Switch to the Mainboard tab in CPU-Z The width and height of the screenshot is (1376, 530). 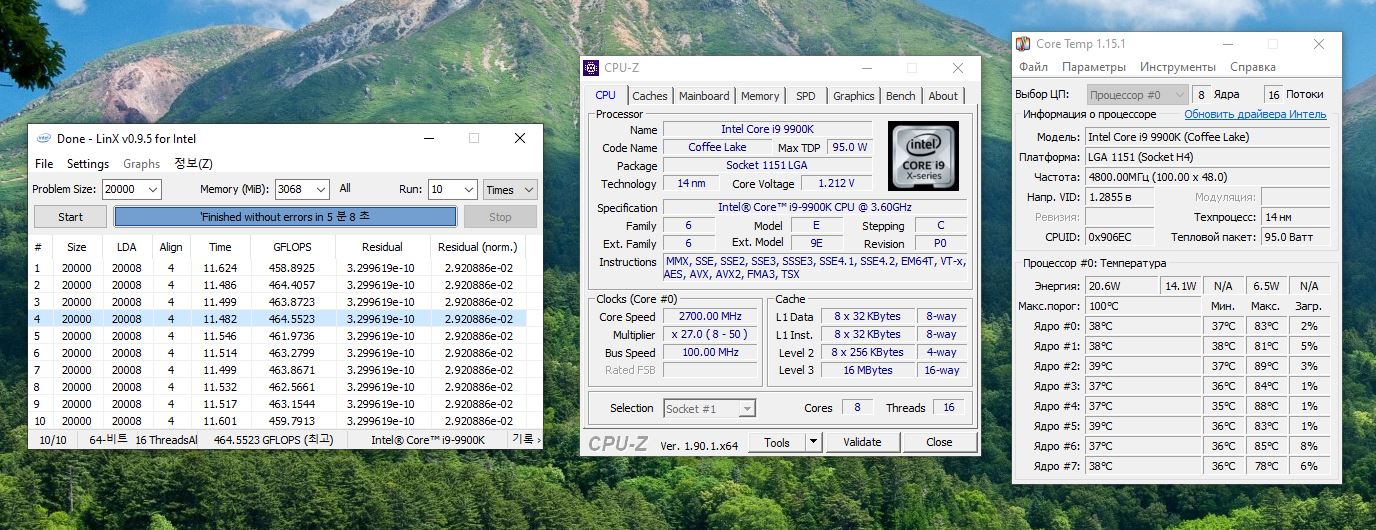704,96
